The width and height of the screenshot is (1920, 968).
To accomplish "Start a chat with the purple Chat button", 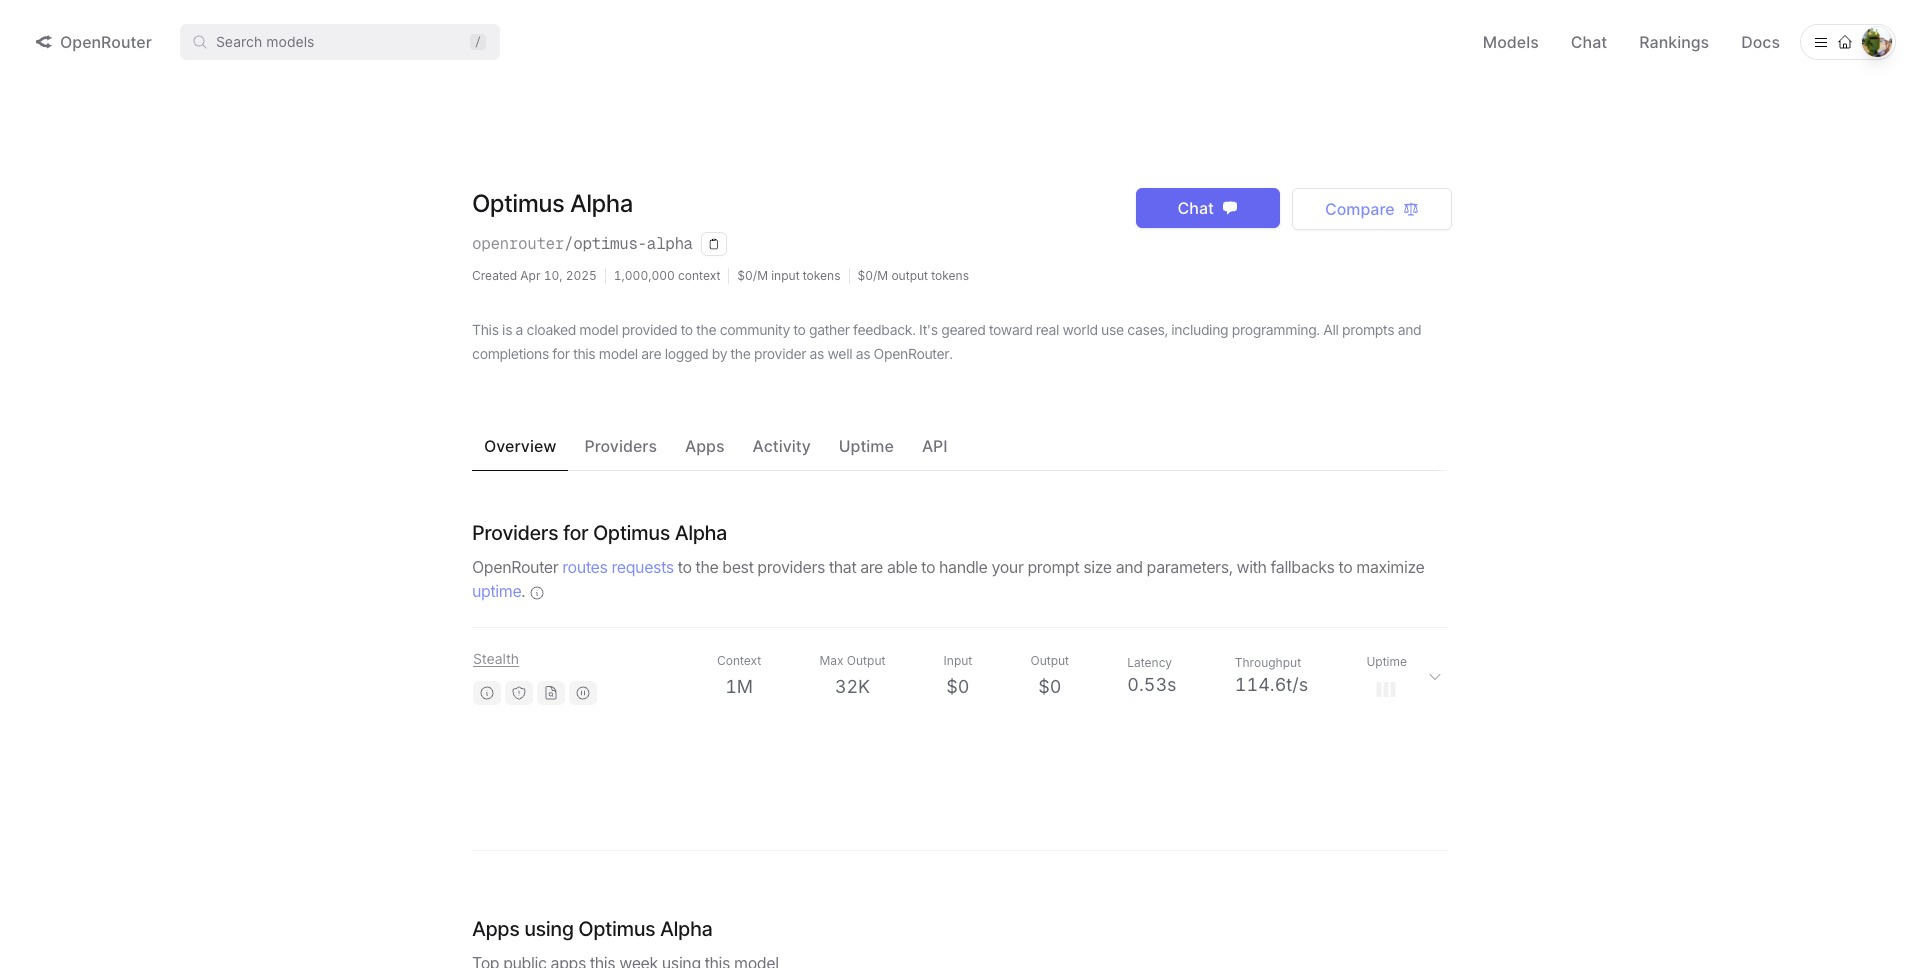I will 1208,208.
